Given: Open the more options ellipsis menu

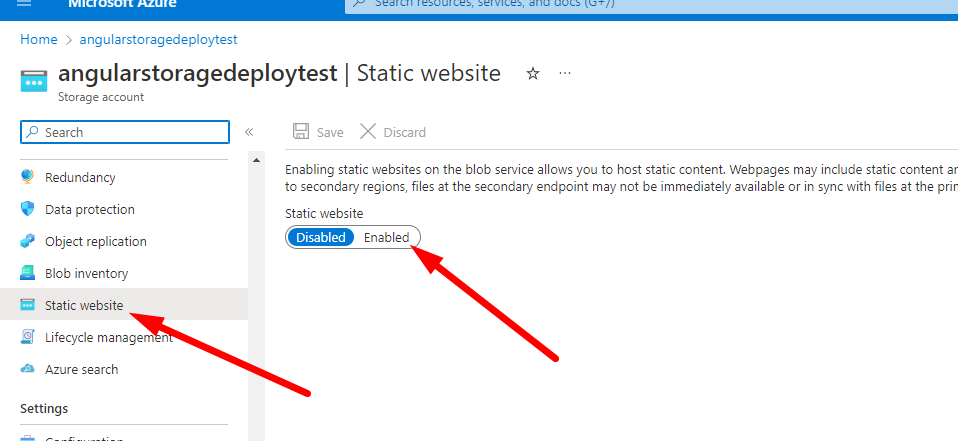Looking at the screenshot, I should coord(565,74).
